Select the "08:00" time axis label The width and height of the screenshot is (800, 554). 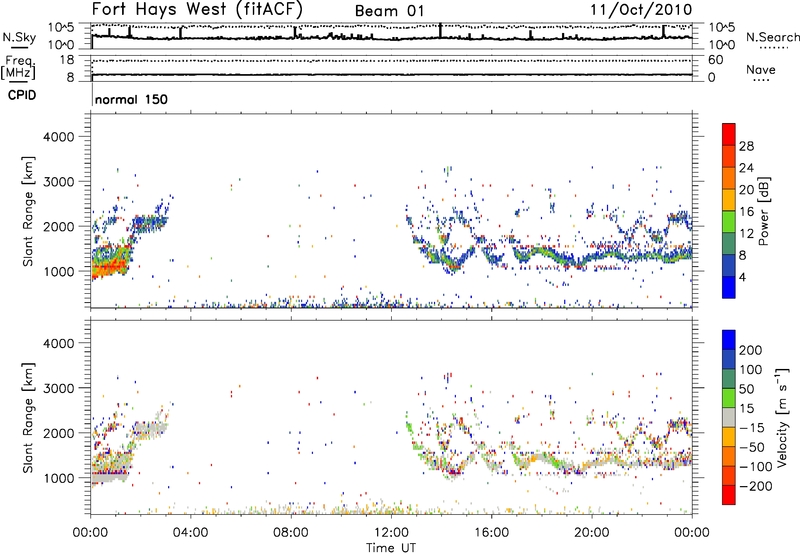click(291, 533)
